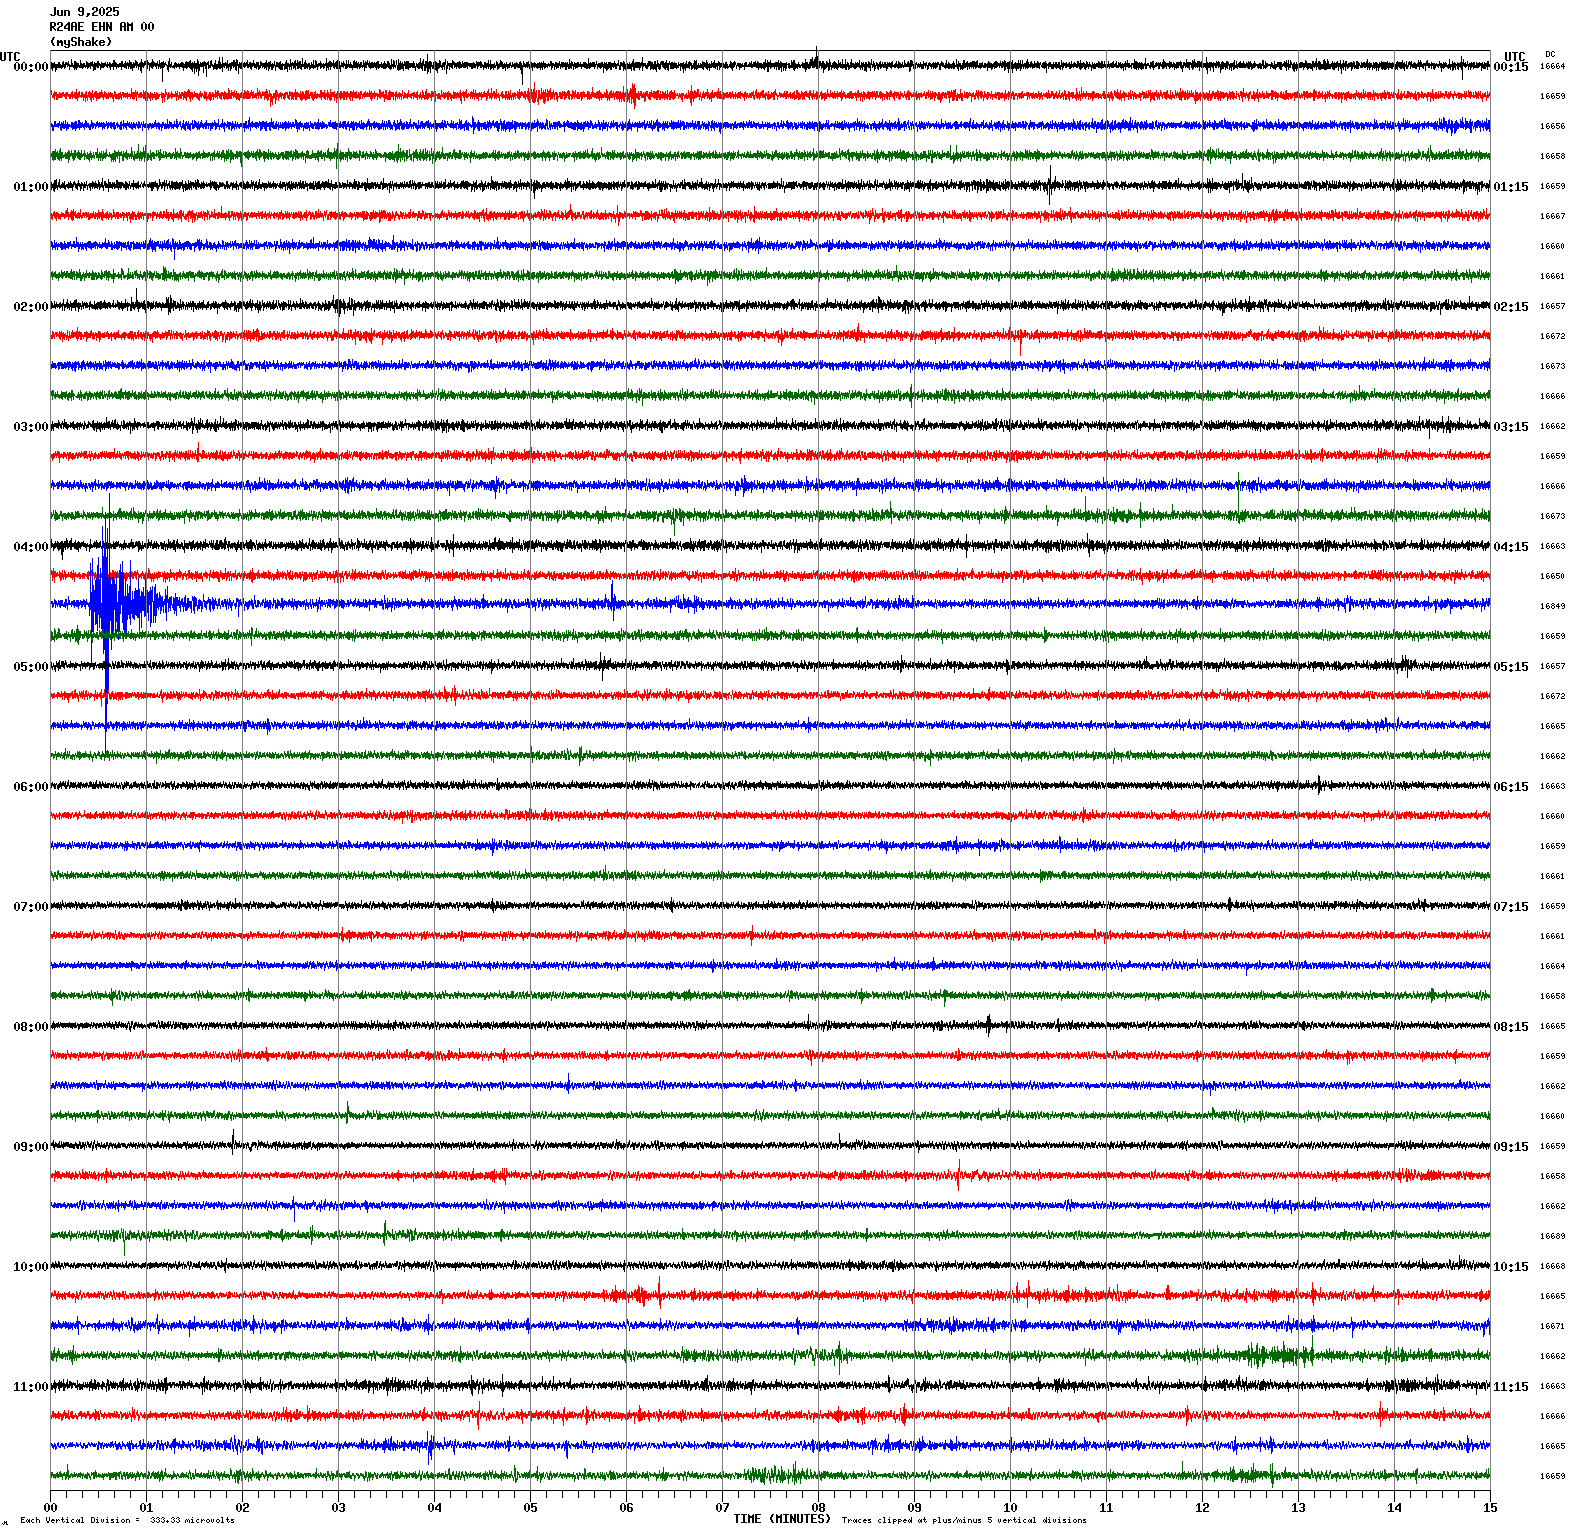Click the left-side time label "08:00"
1570x1534 pixels.
click(x=31, y=1027)
